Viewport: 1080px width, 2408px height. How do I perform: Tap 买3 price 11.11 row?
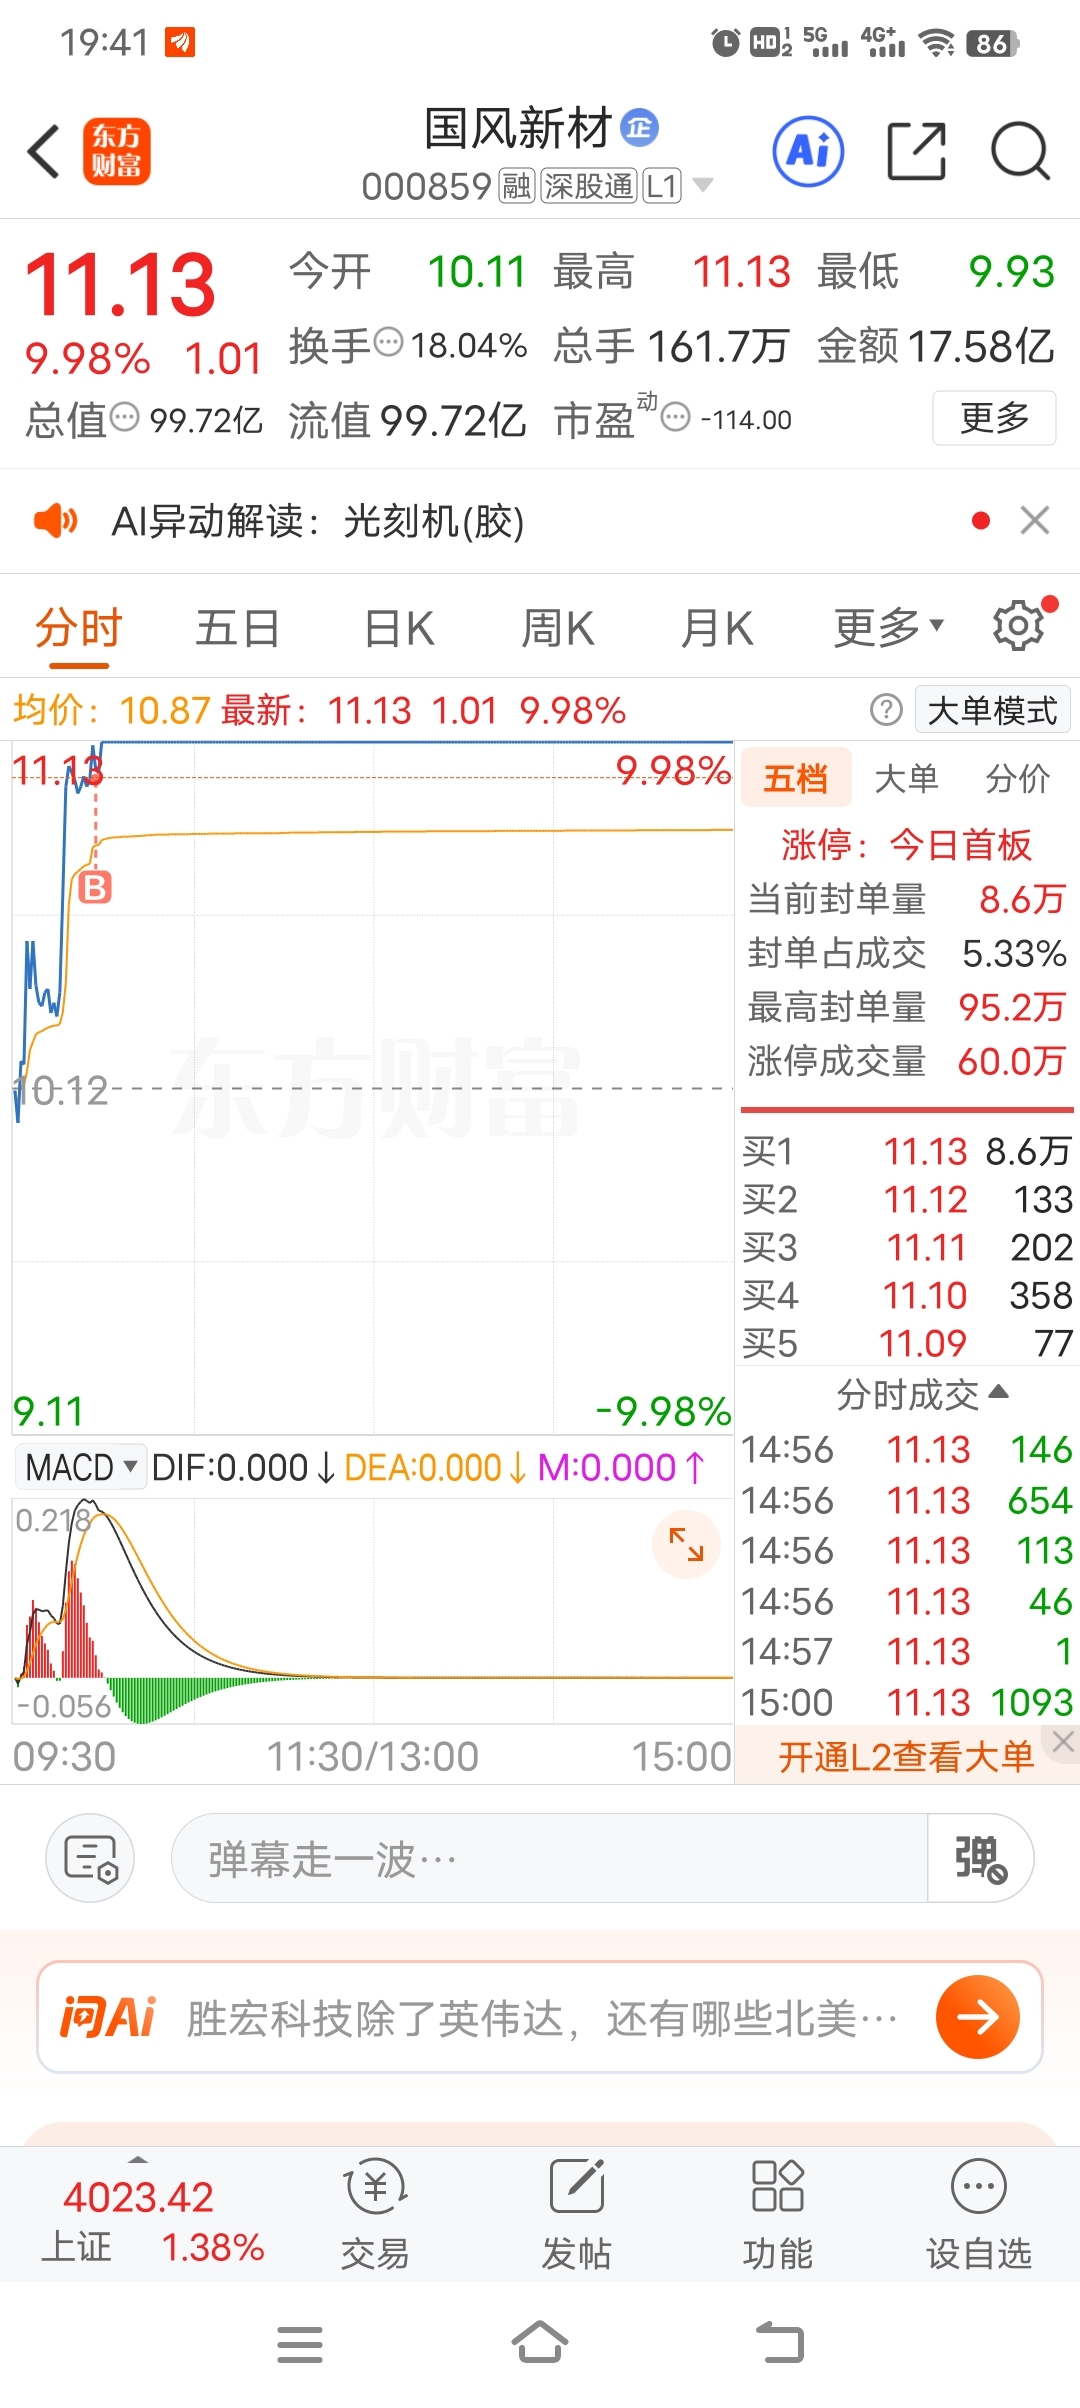point(907,1247)
